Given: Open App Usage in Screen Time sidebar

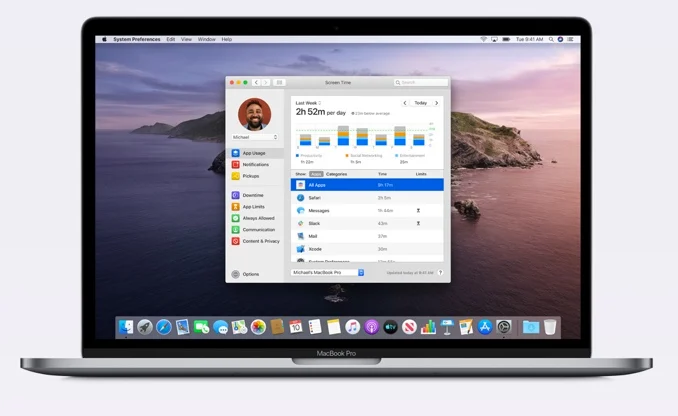Looking at the screenshot, I should point(256,153).
